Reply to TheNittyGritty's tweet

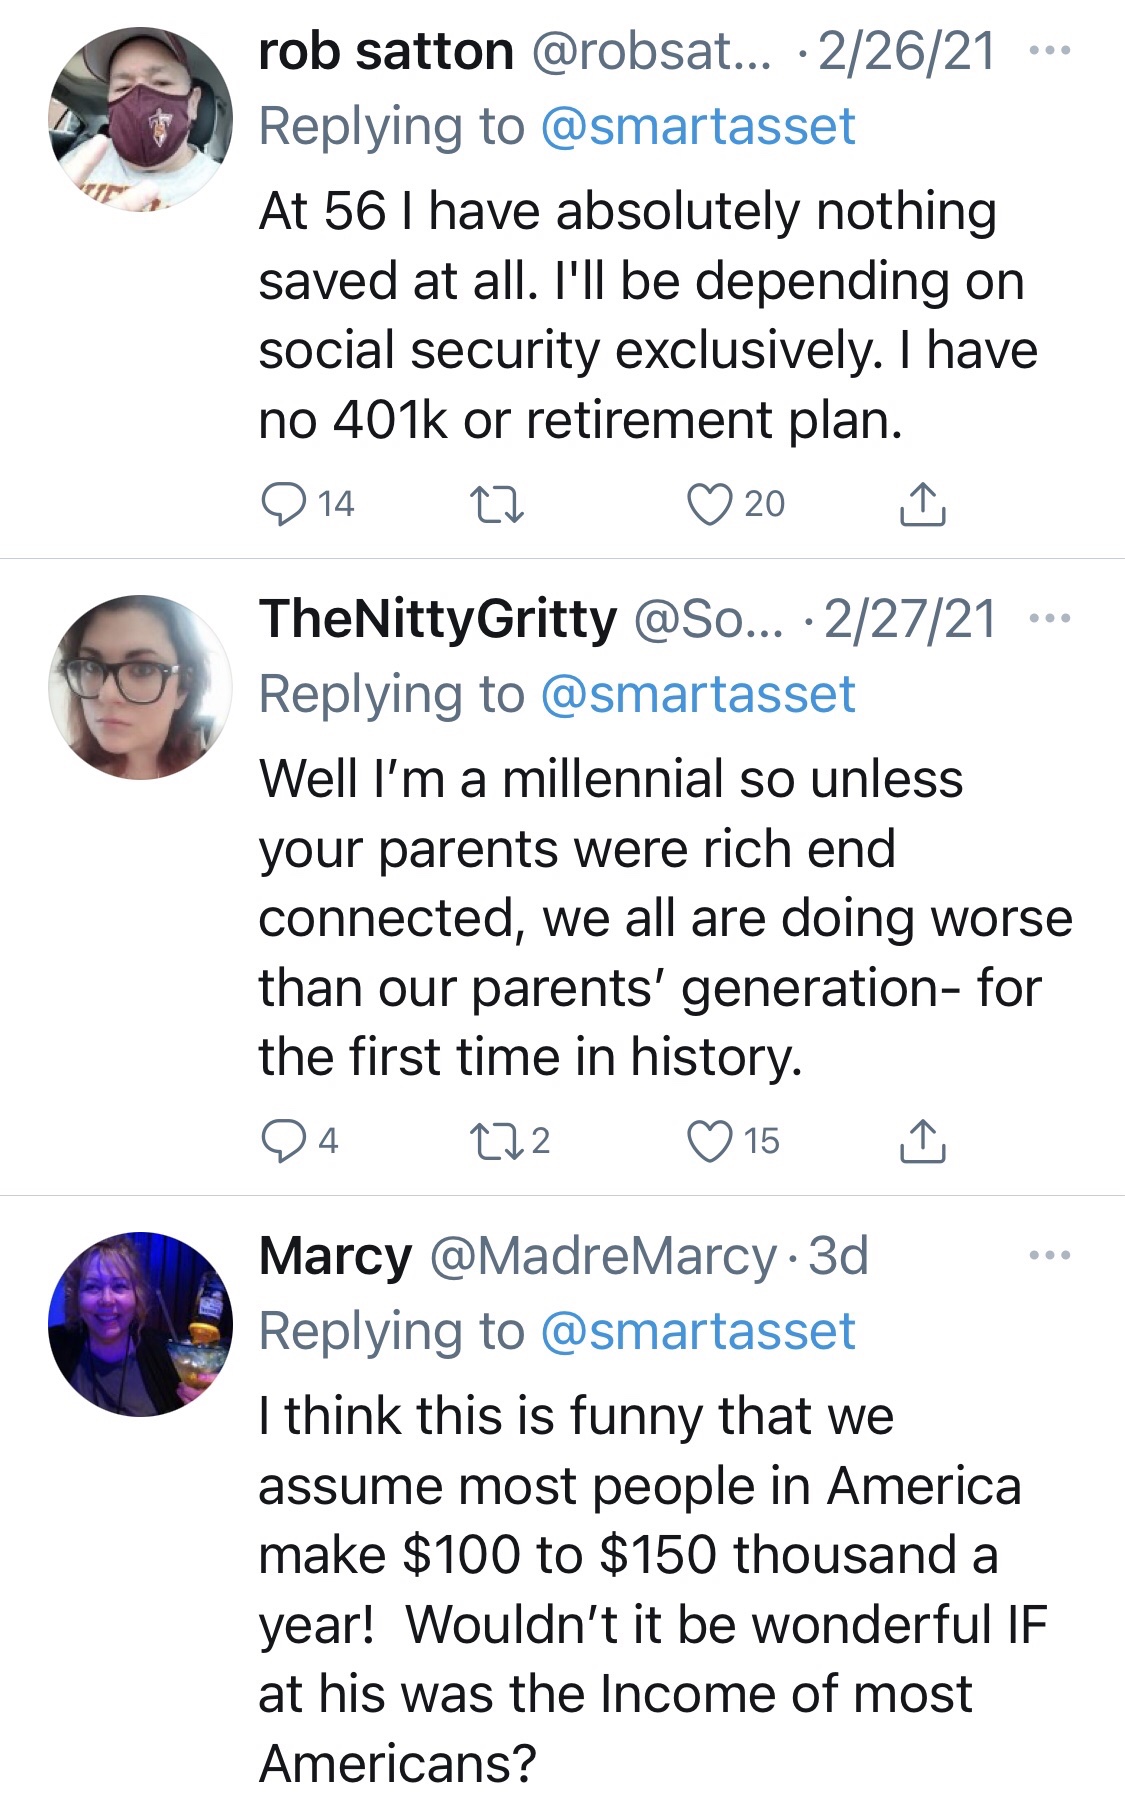[284, 1141]
